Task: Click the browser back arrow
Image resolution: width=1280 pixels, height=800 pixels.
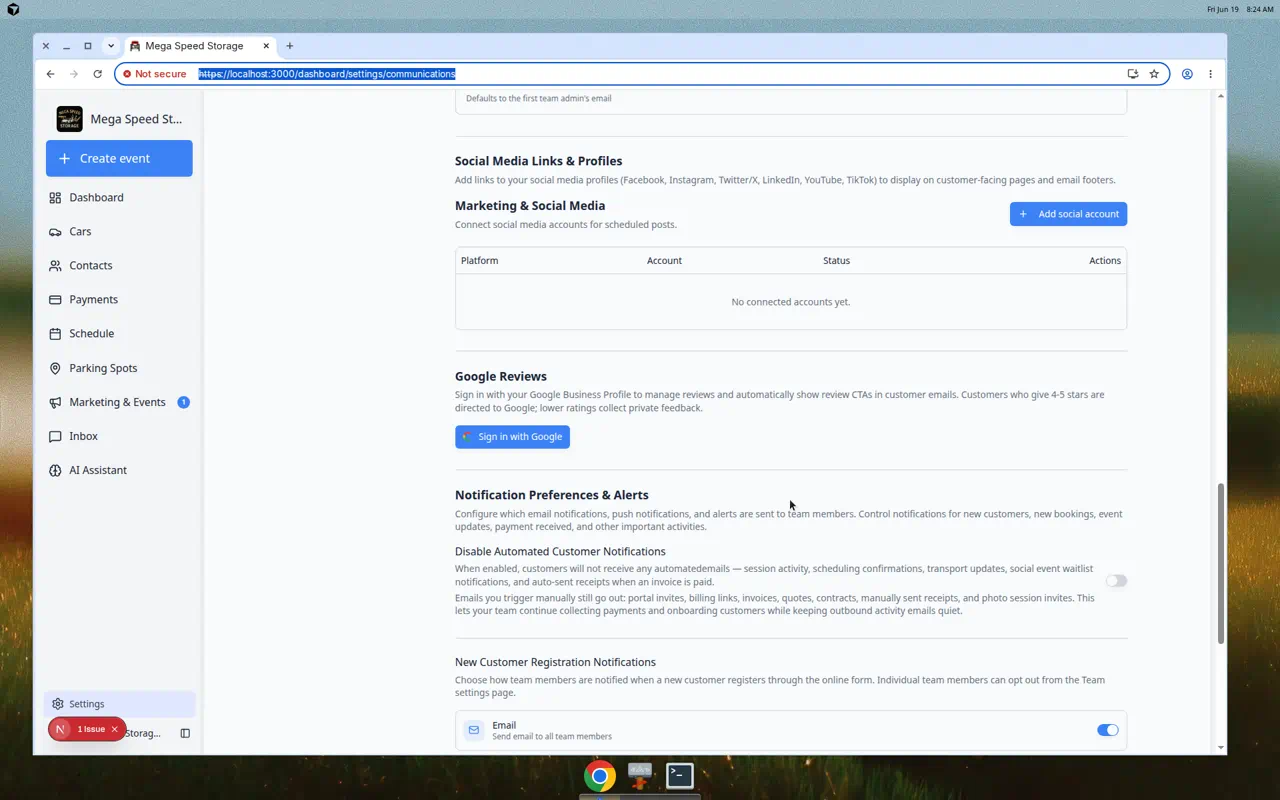Action: [x=50, y=74]
